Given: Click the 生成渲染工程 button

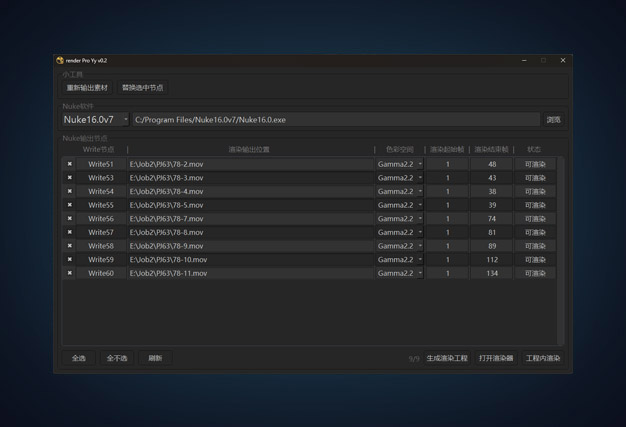Looking at the screenshot, I should click(x=447, y=358).
